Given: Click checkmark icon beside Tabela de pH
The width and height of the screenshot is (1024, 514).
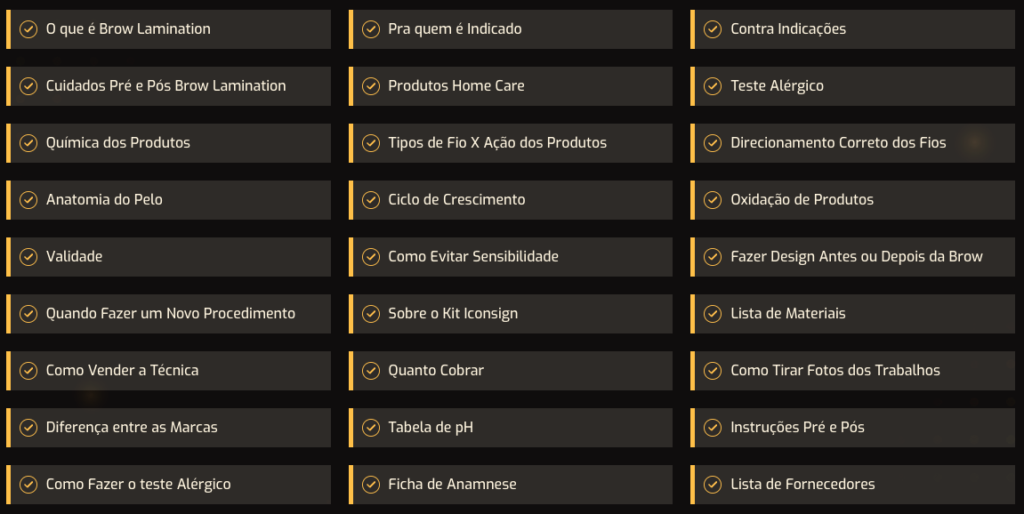Looking at the screenshot, I should (x=371, y=428).
